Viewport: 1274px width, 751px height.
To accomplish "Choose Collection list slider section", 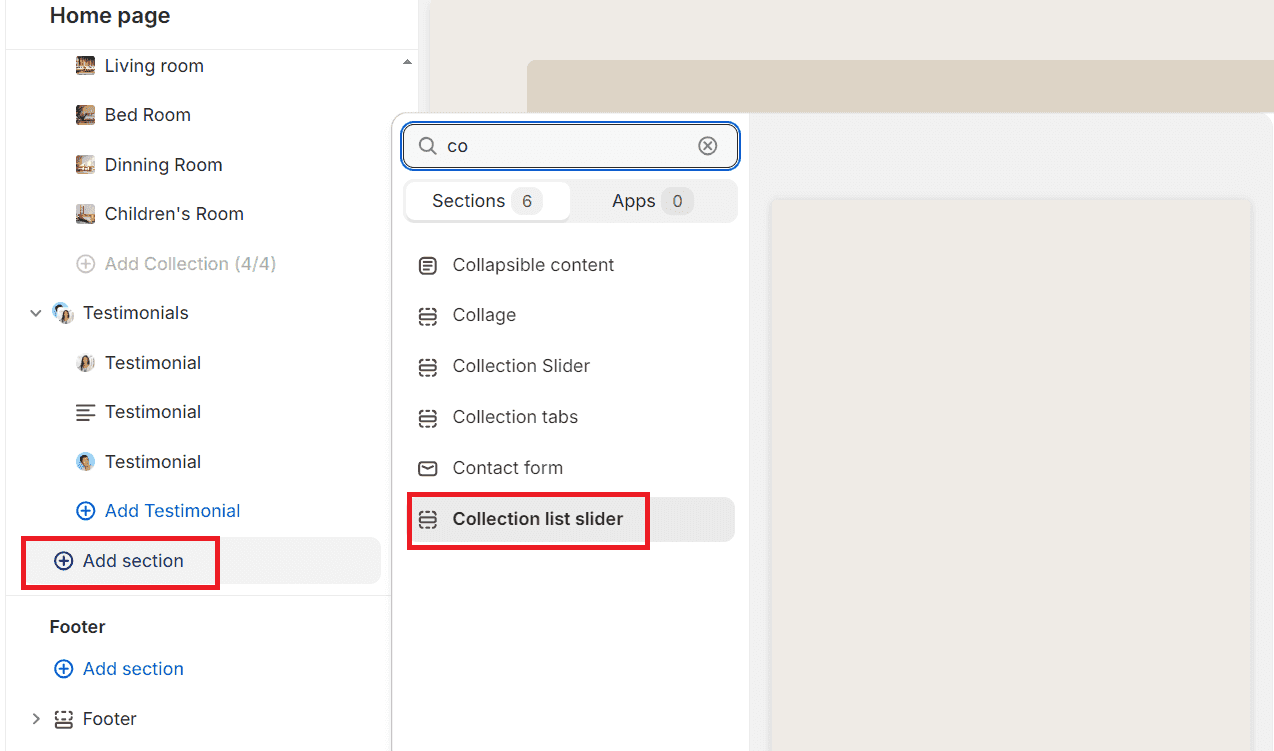I will pyautogui.click(x=537, y=519).
